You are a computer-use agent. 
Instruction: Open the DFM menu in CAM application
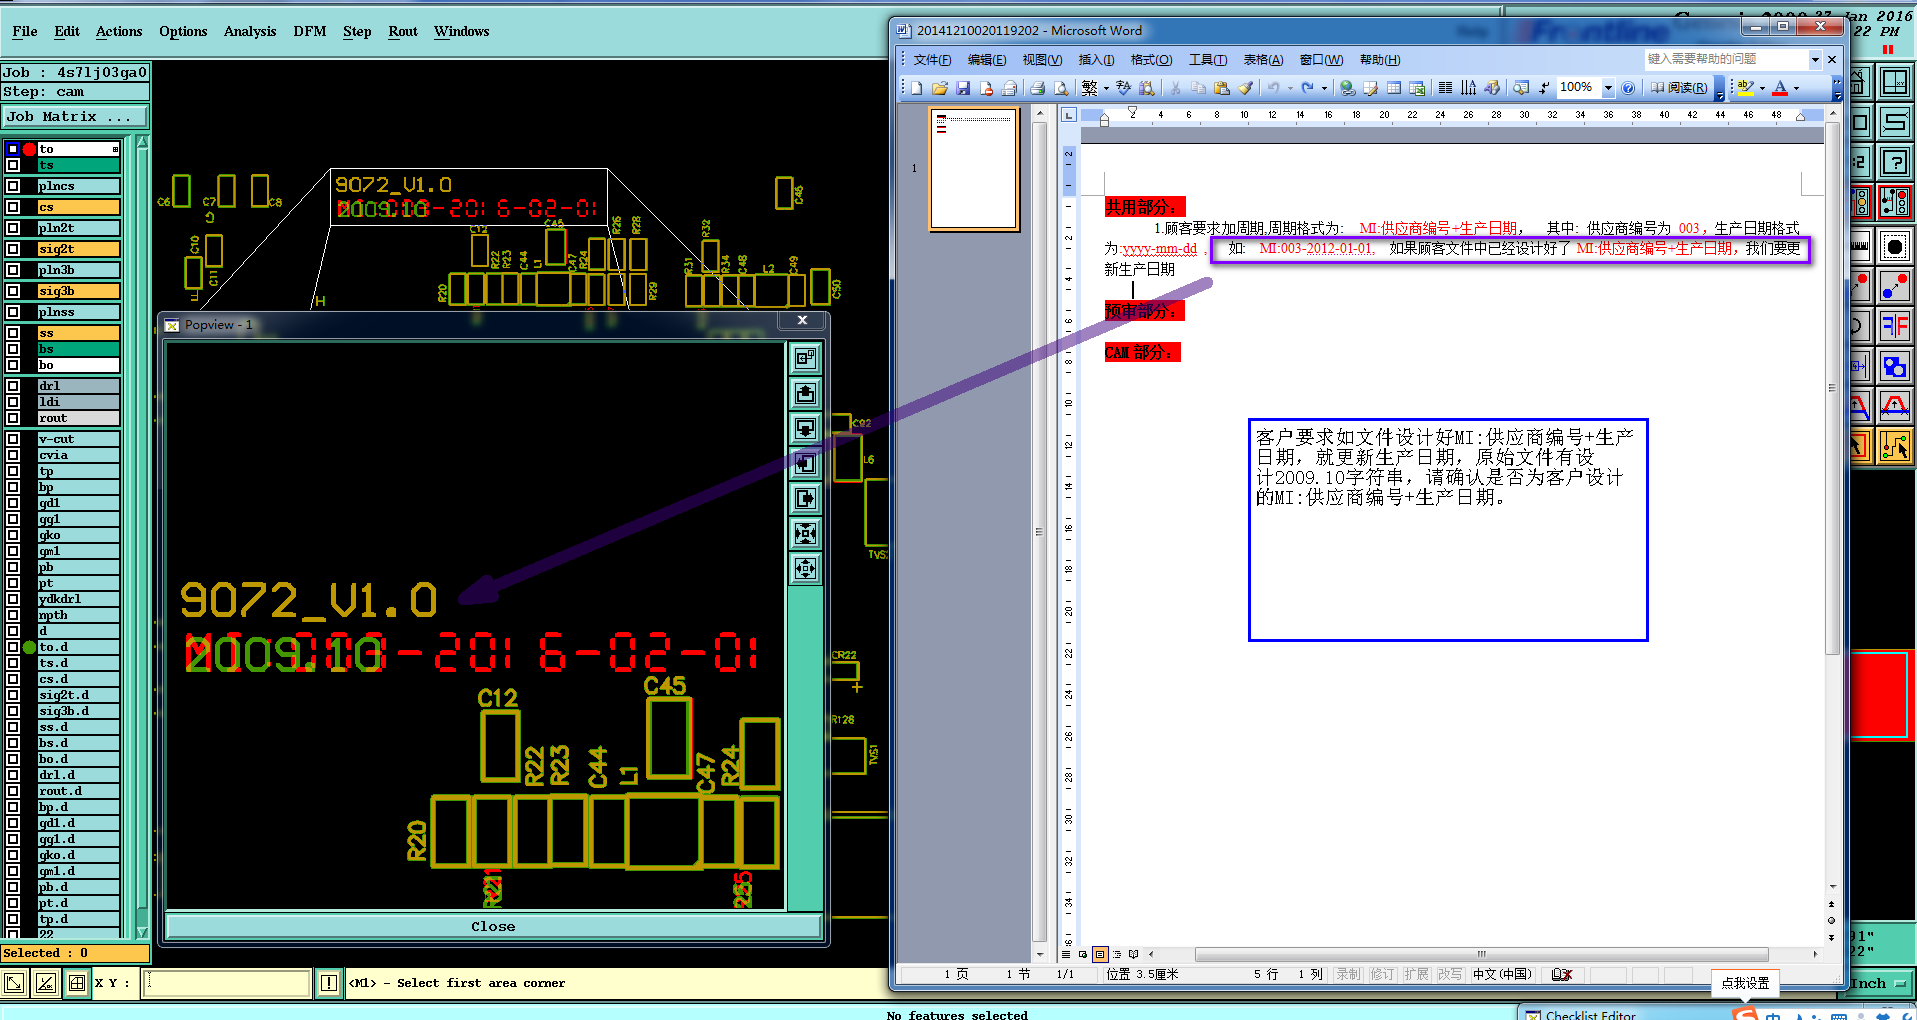[310, 31]
